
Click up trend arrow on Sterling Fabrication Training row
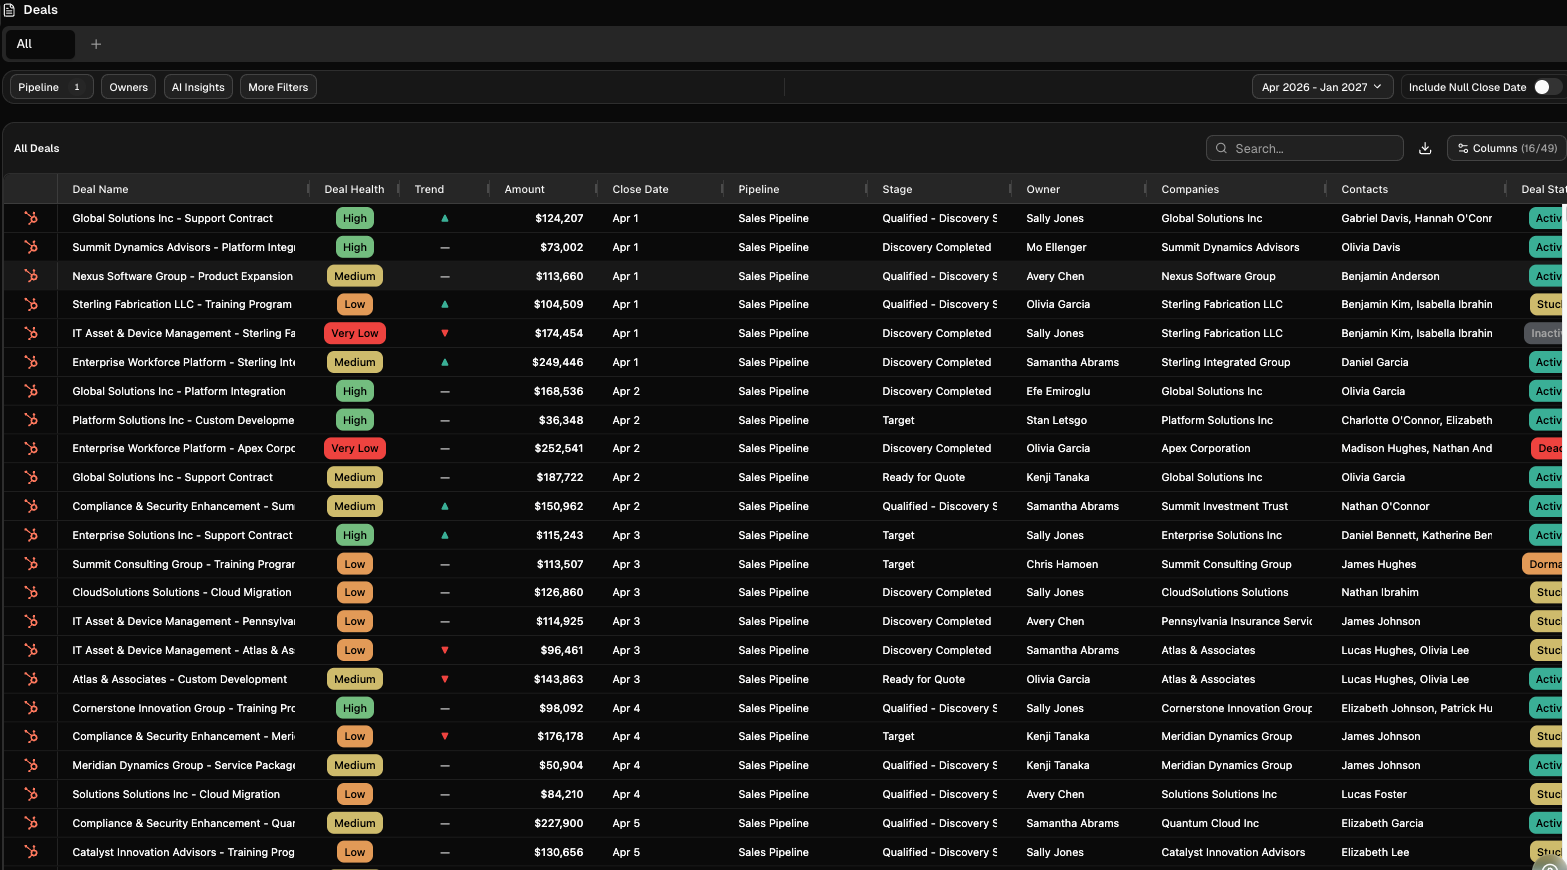445,304
